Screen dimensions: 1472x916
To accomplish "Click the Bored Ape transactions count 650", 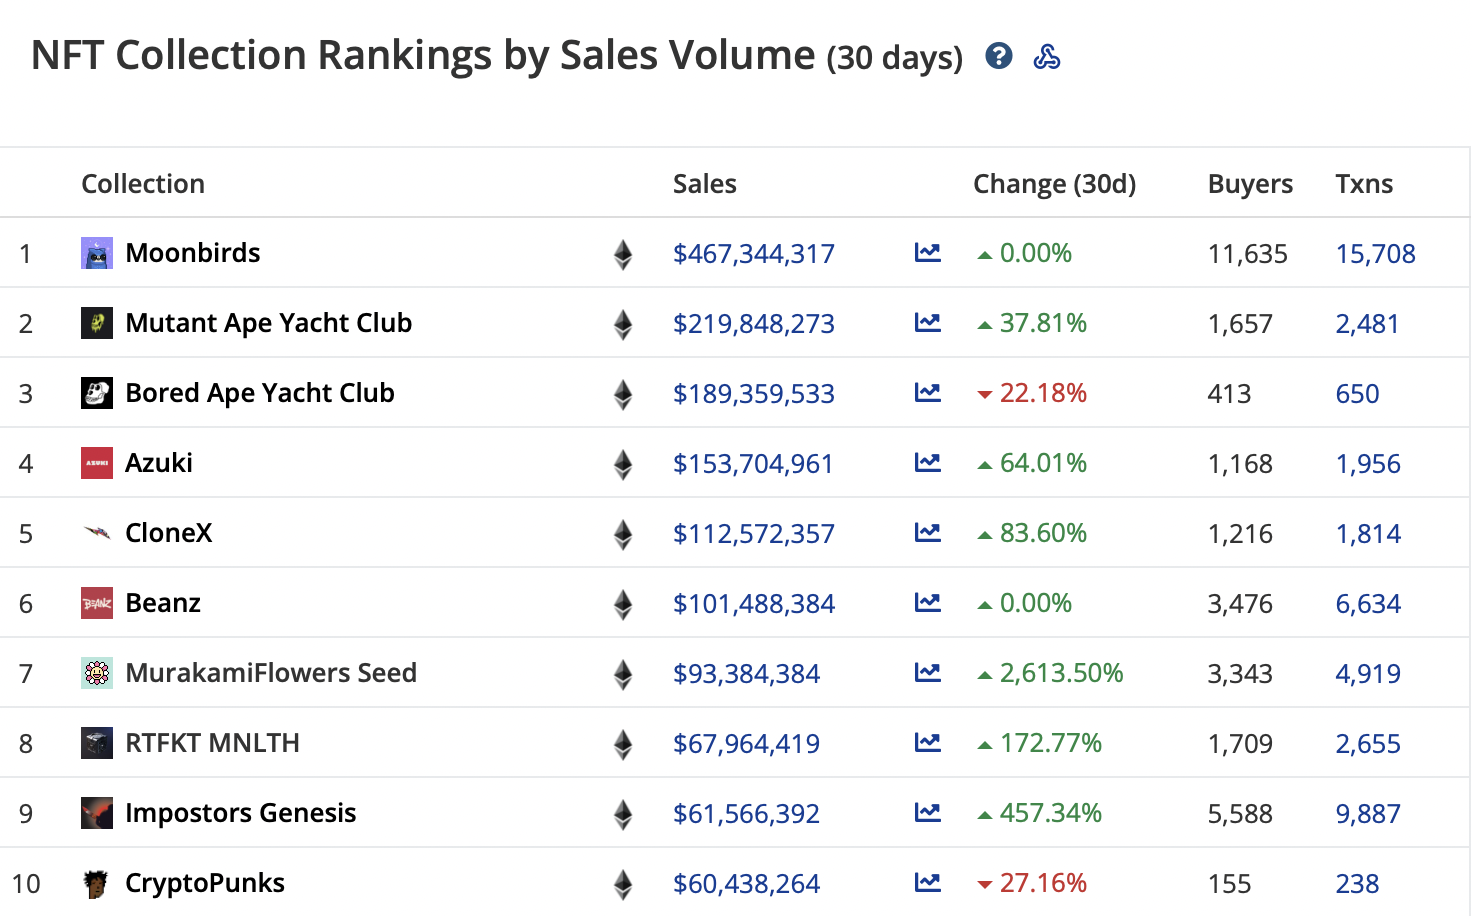I will [x=1357, y=394].
